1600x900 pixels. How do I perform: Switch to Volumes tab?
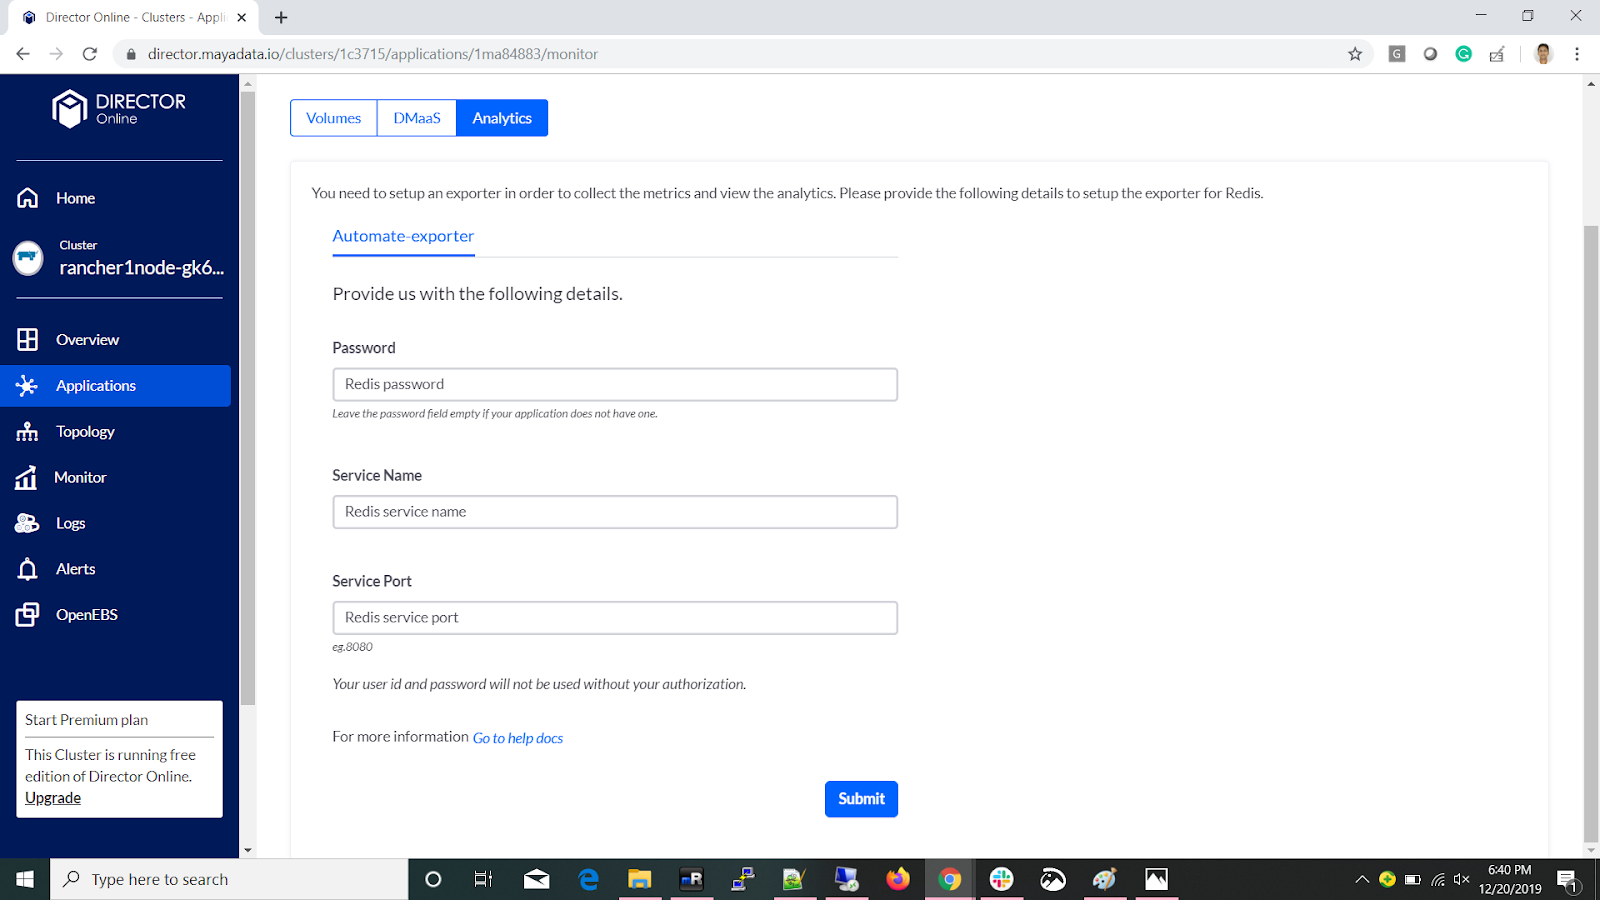(334, 118)
